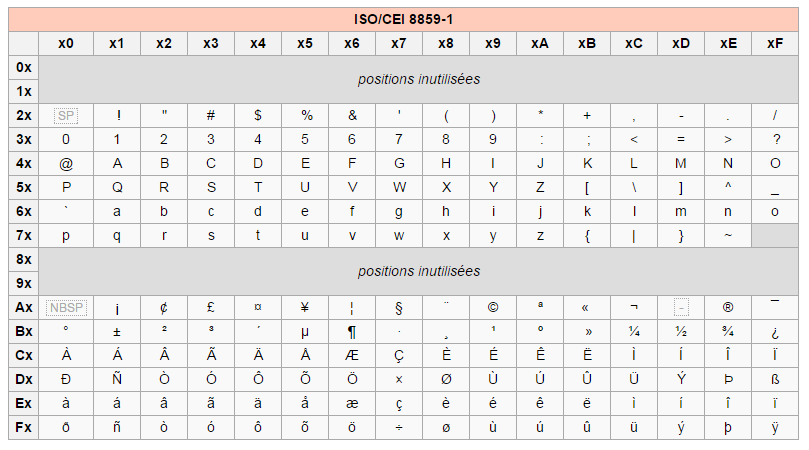Click the at sign @ cell

click(x=66, y=164)
